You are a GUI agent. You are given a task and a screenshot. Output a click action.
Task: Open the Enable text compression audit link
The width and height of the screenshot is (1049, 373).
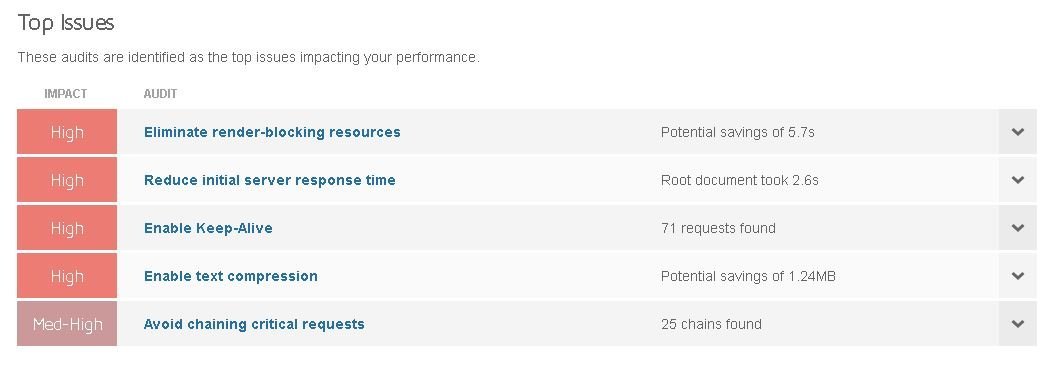pyautogui.click(x=231, y=277)
